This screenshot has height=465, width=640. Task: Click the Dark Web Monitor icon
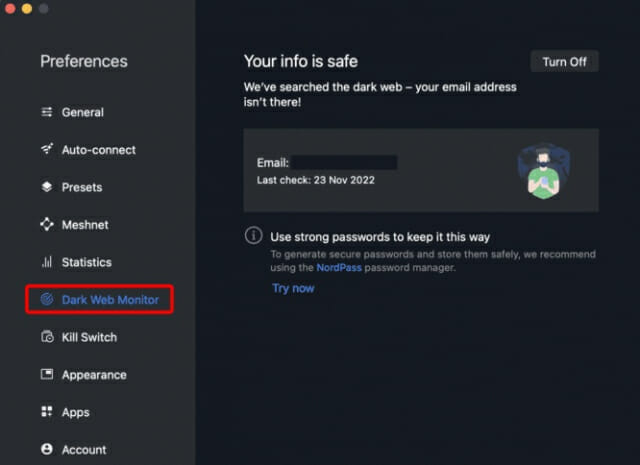46,299
